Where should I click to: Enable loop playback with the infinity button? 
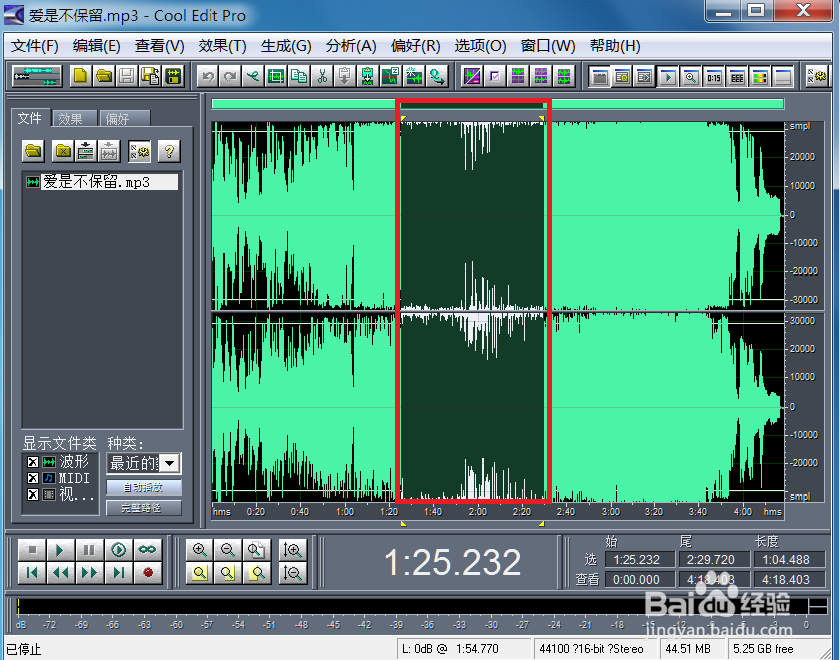pyautogui.click(x=147, y=550)
